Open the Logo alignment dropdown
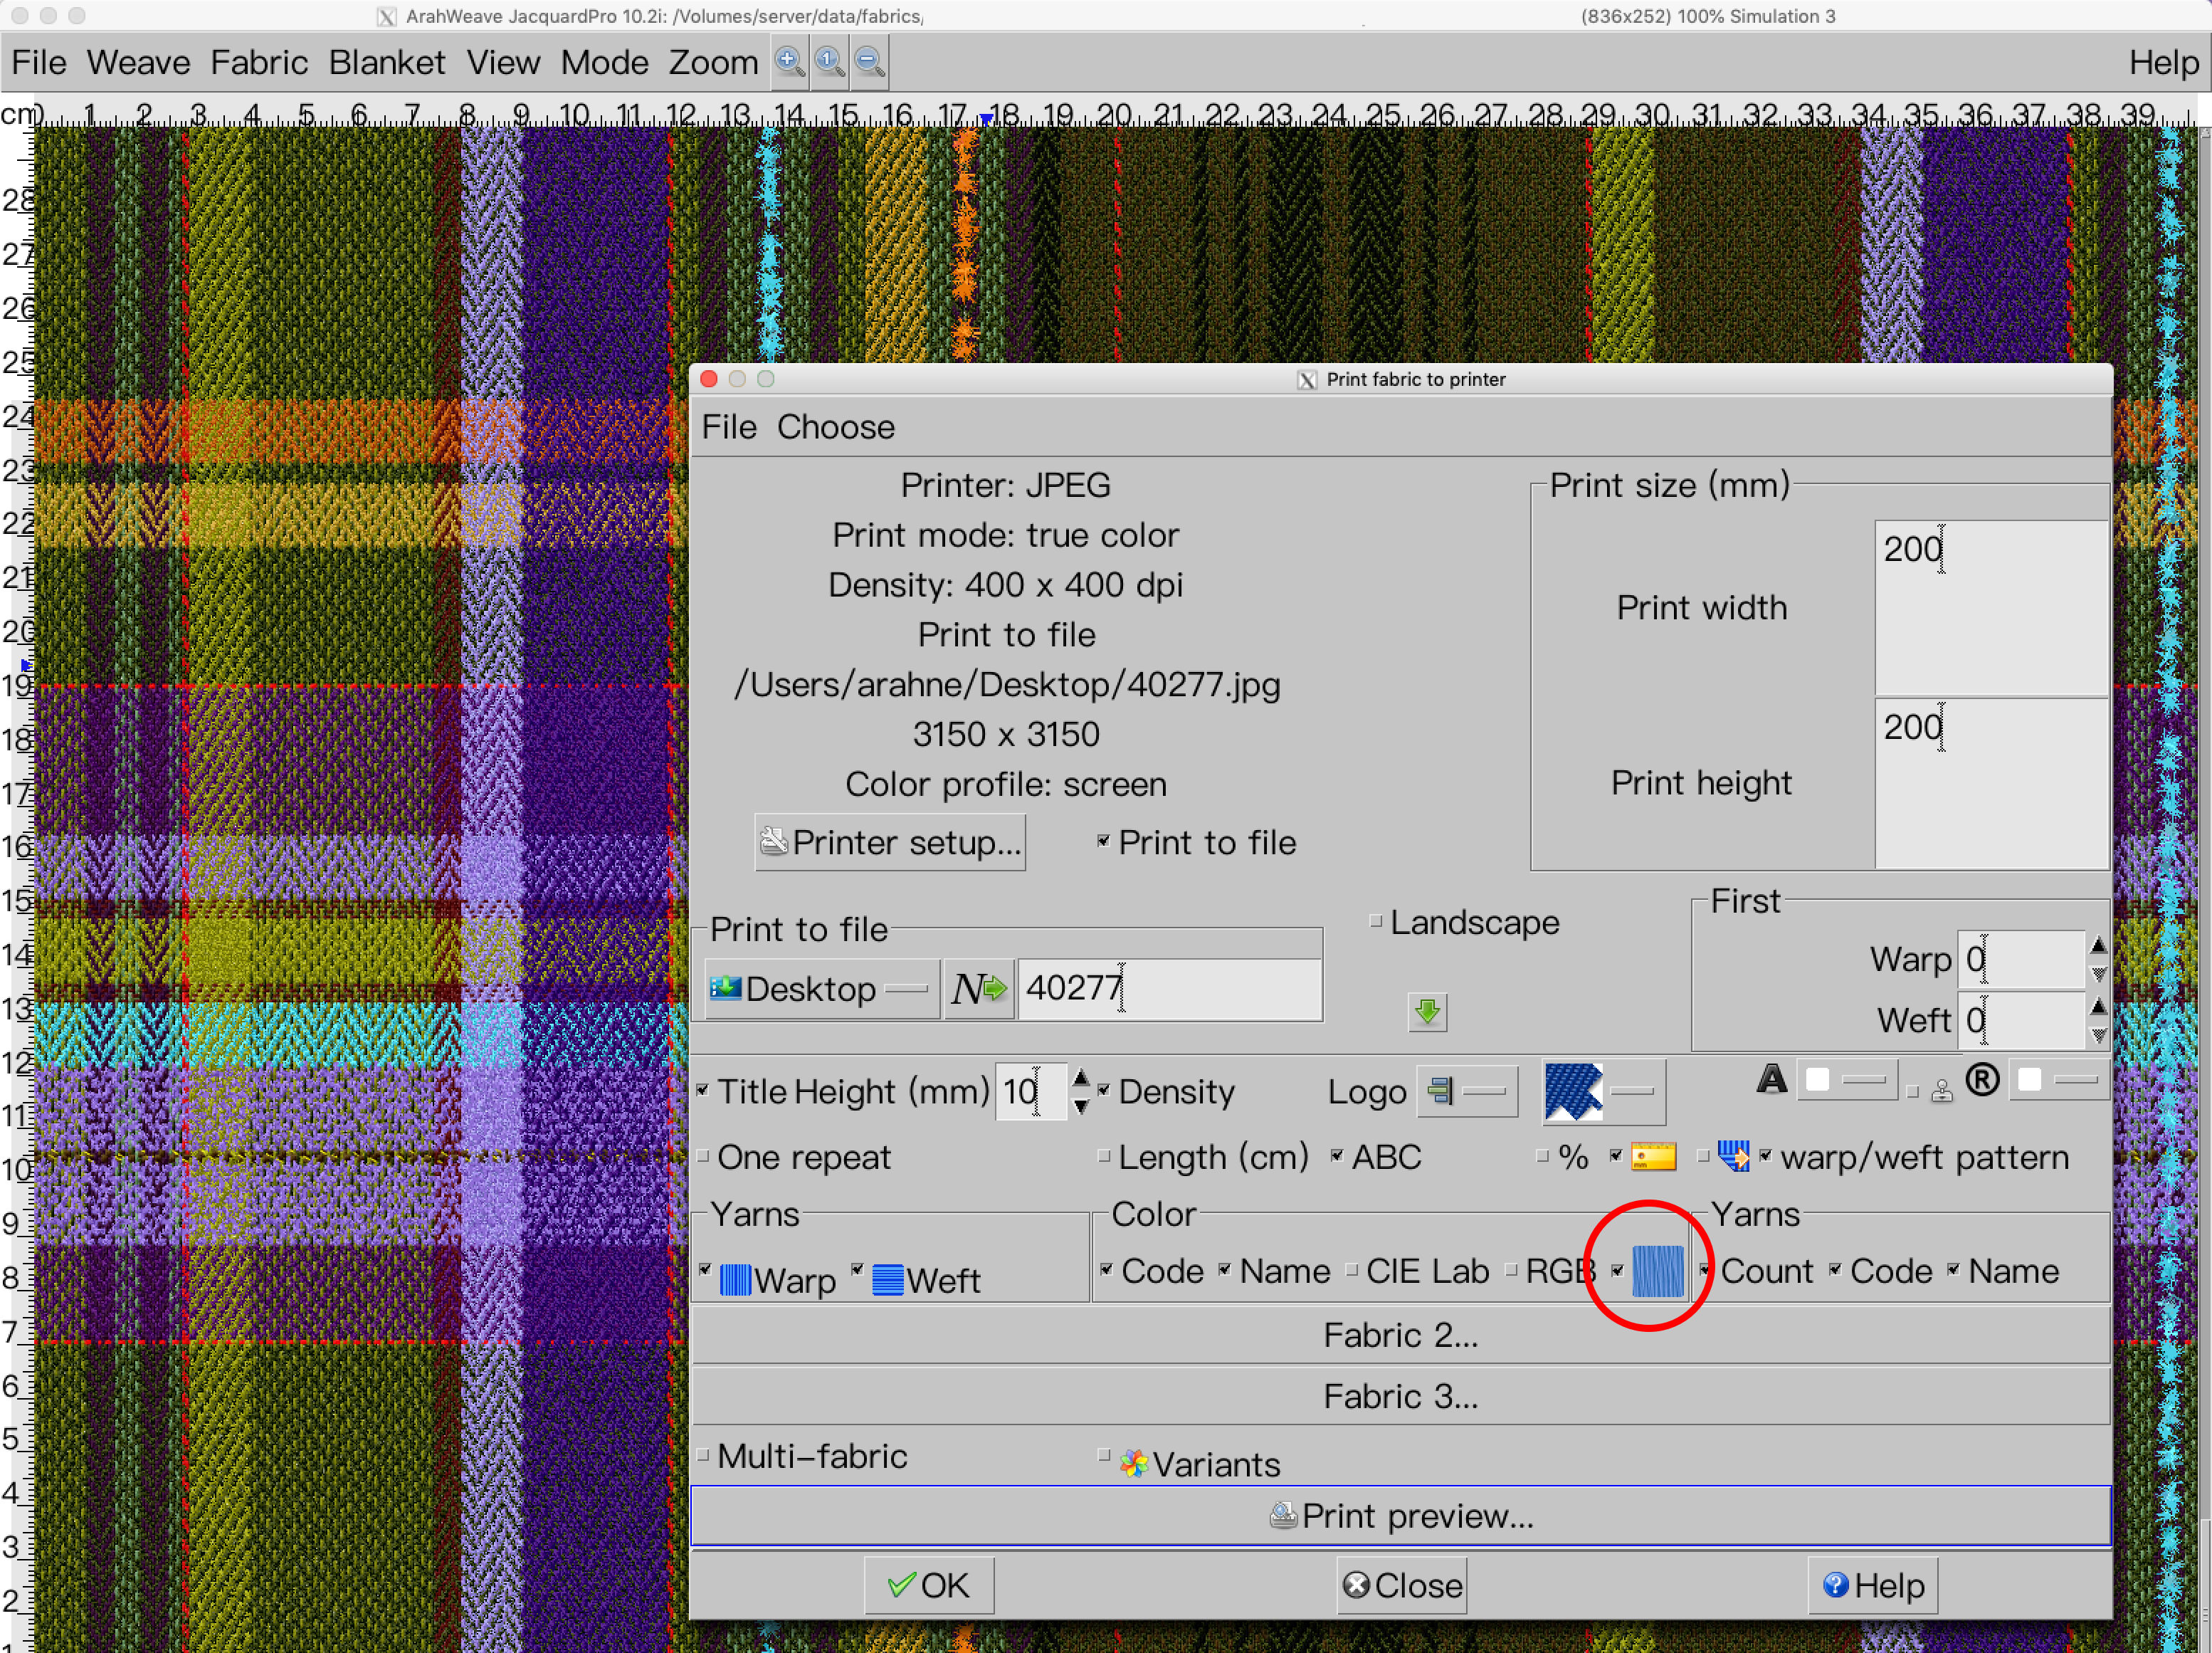This screenshot has width=2212, height=1653. point(1467,1091)
